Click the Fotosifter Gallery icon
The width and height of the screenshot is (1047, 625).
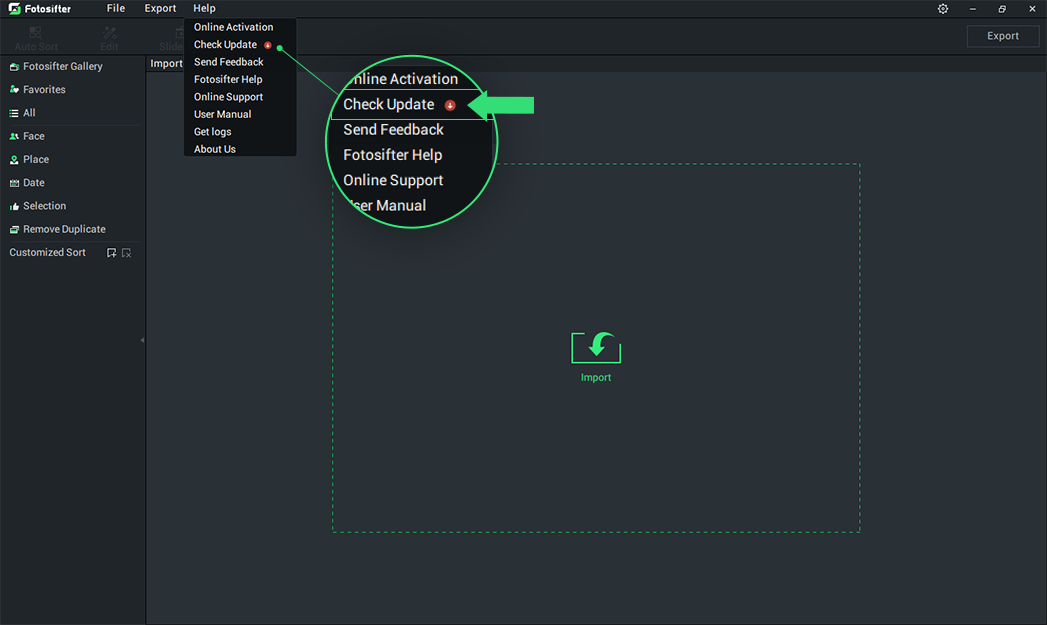tap(14, 67)
